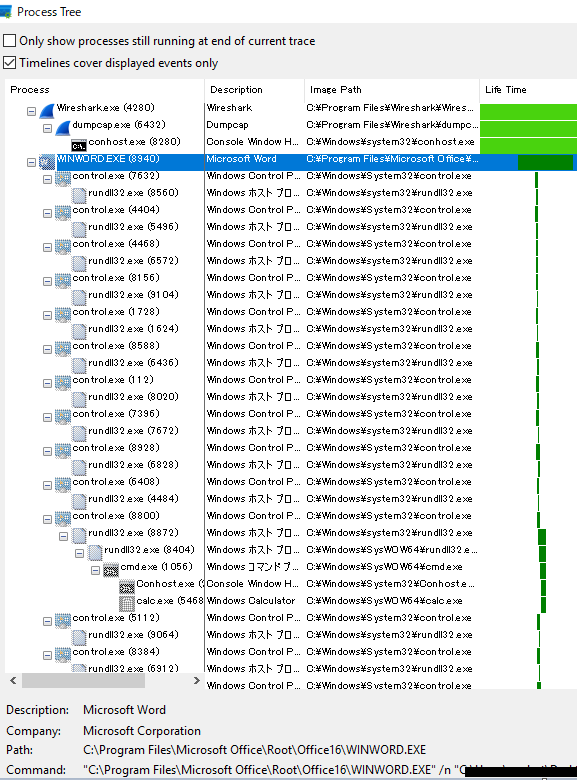Image resolution: width=577 pixels, height=780 pixels.
Task: Click the WINWORD.EXE path value text
Action: (254, 750)
